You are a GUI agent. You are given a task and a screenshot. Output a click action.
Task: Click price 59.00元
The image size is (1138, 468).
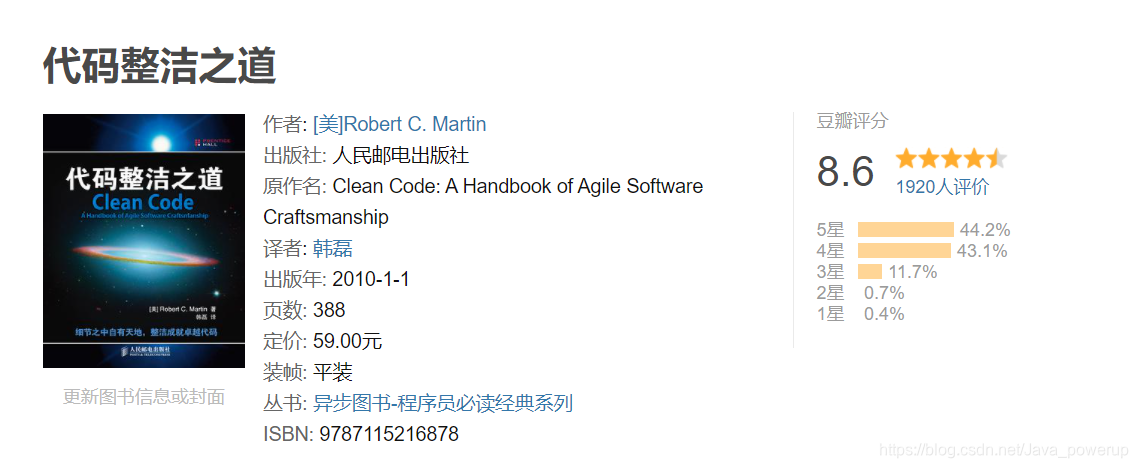[348, 341]
